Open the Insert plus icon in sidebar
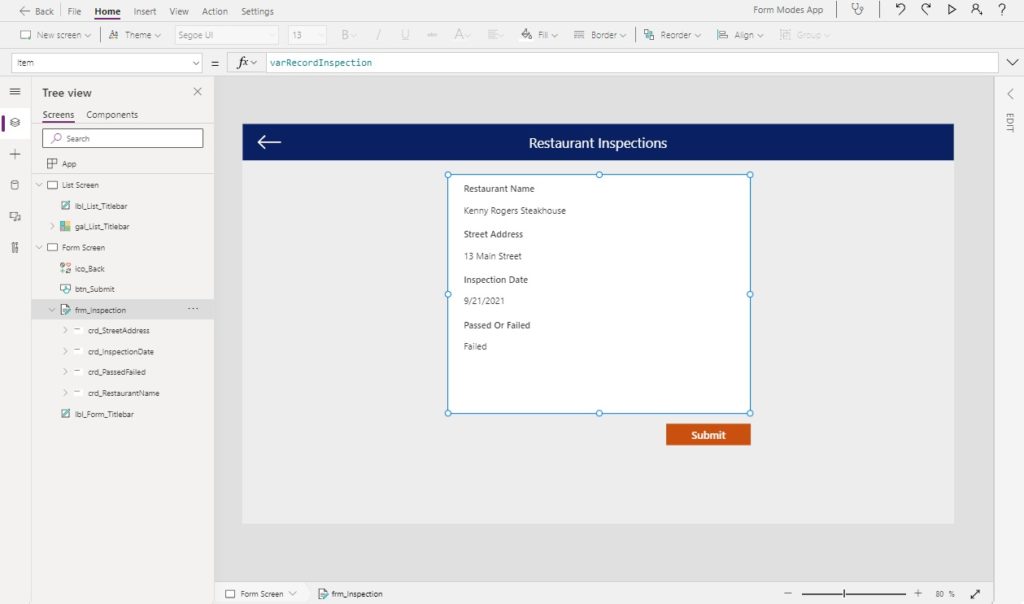This screenshot has width=1024, height=604. [15, 154]
